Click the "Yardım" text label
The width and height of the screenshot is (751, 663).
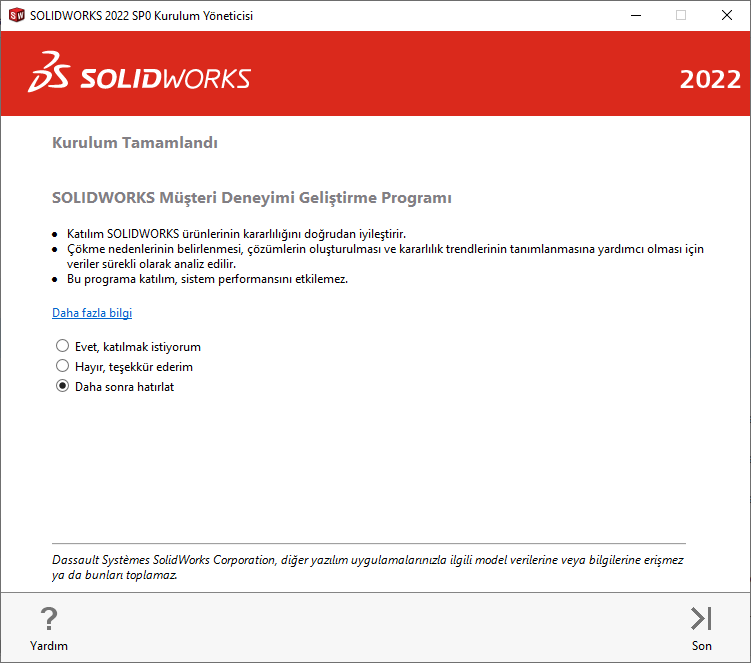[49, 646]
